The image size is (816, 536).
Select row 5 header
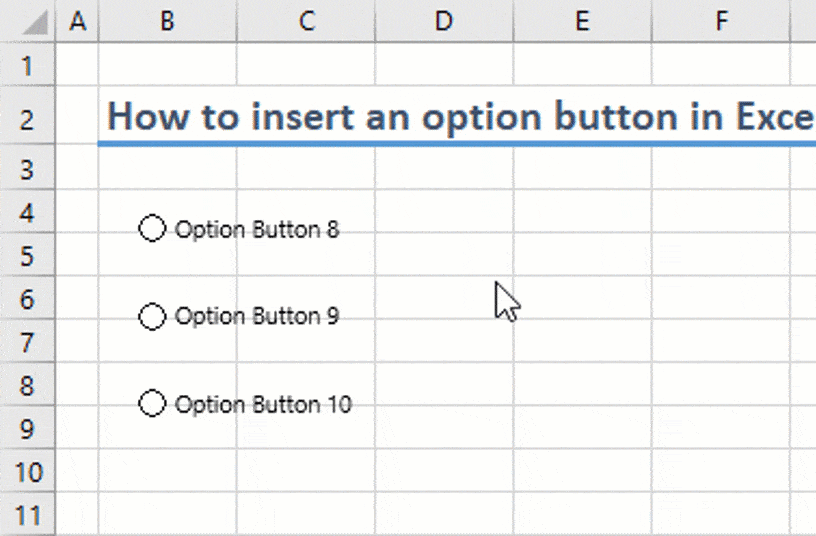pos(27,257)
